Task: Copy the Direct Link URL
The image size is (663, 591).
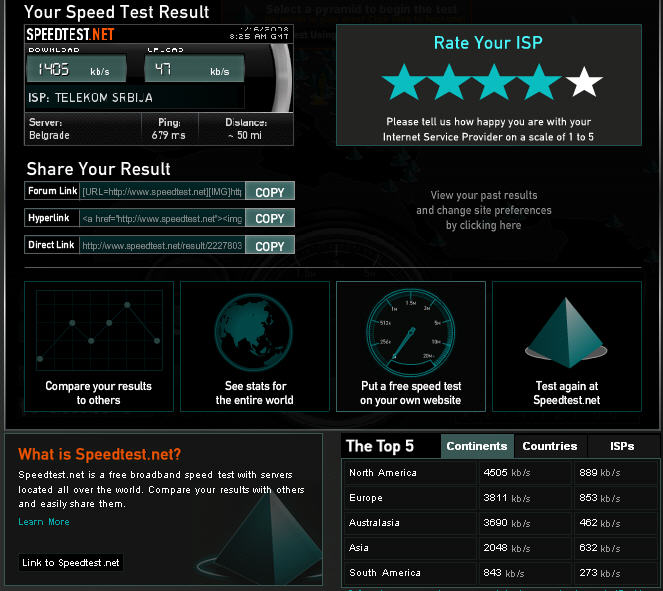Action: click(270, 245)
